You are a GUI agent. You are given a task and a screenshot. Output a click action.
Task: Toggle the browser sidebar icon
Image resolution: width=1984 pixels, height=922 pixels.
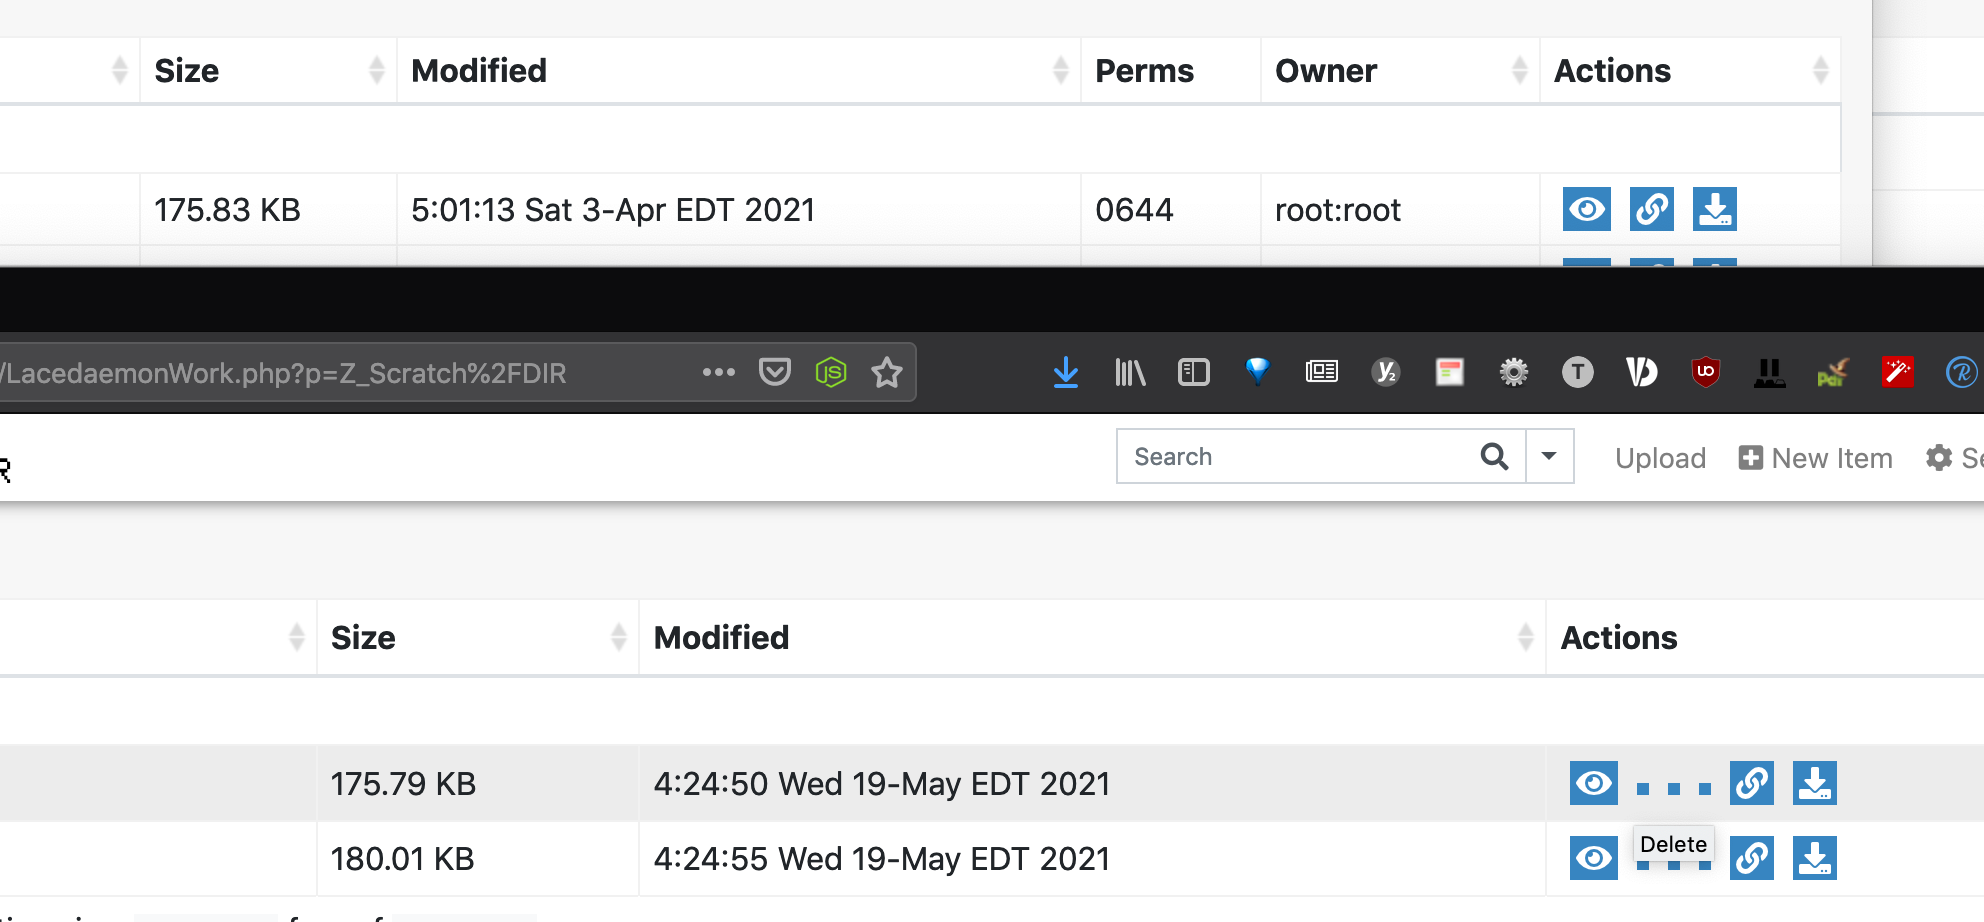point(1193,372)
